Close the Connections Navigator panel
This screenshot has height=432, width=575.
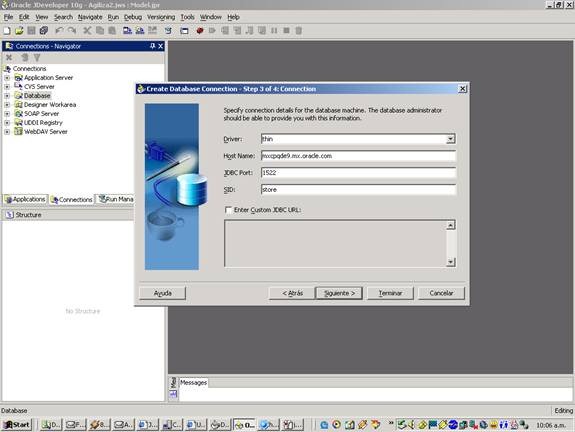160,46
